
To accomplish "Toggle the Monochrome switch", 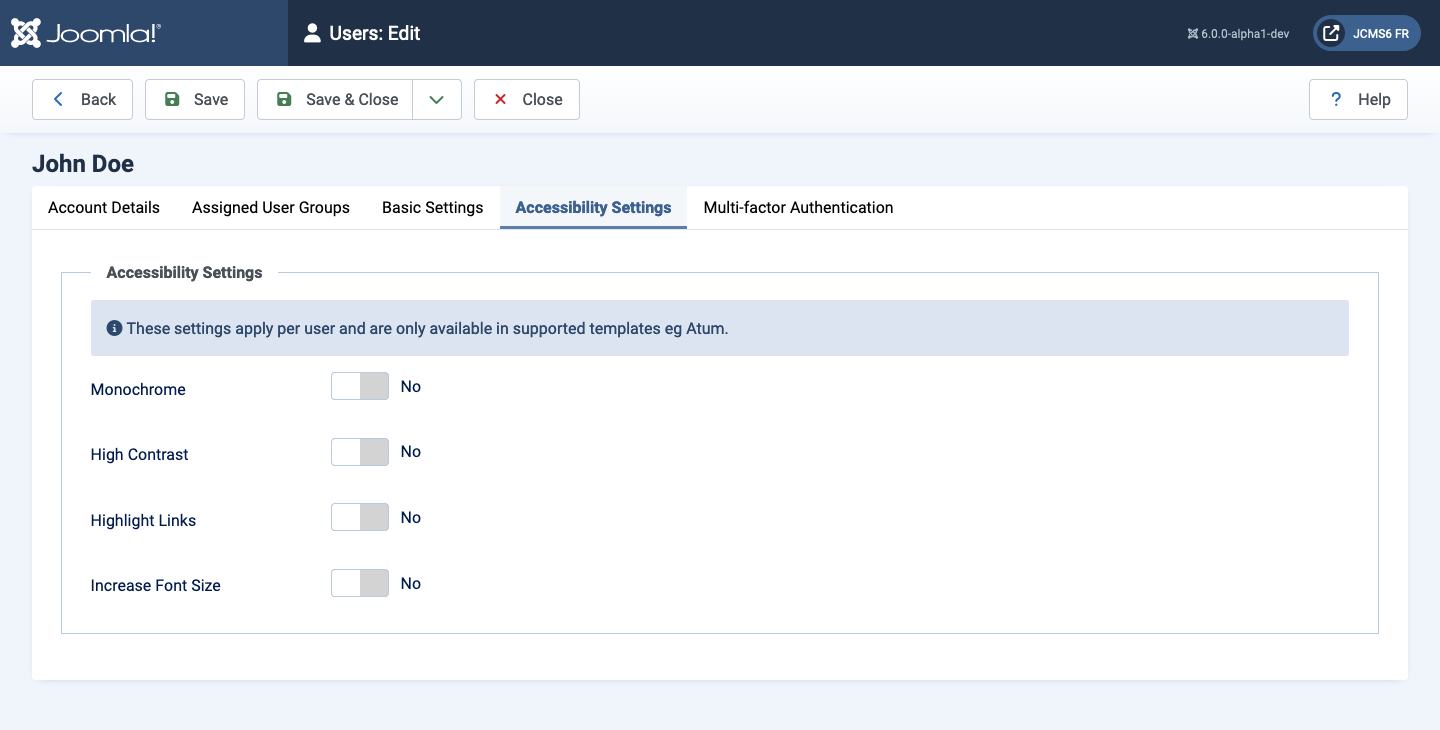I will click(x=360, y=386).
